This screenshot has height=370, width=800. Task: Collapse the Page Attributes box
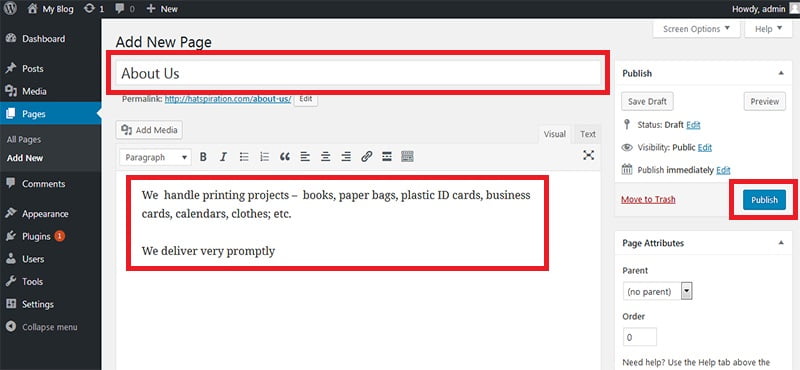pos(781,243)
